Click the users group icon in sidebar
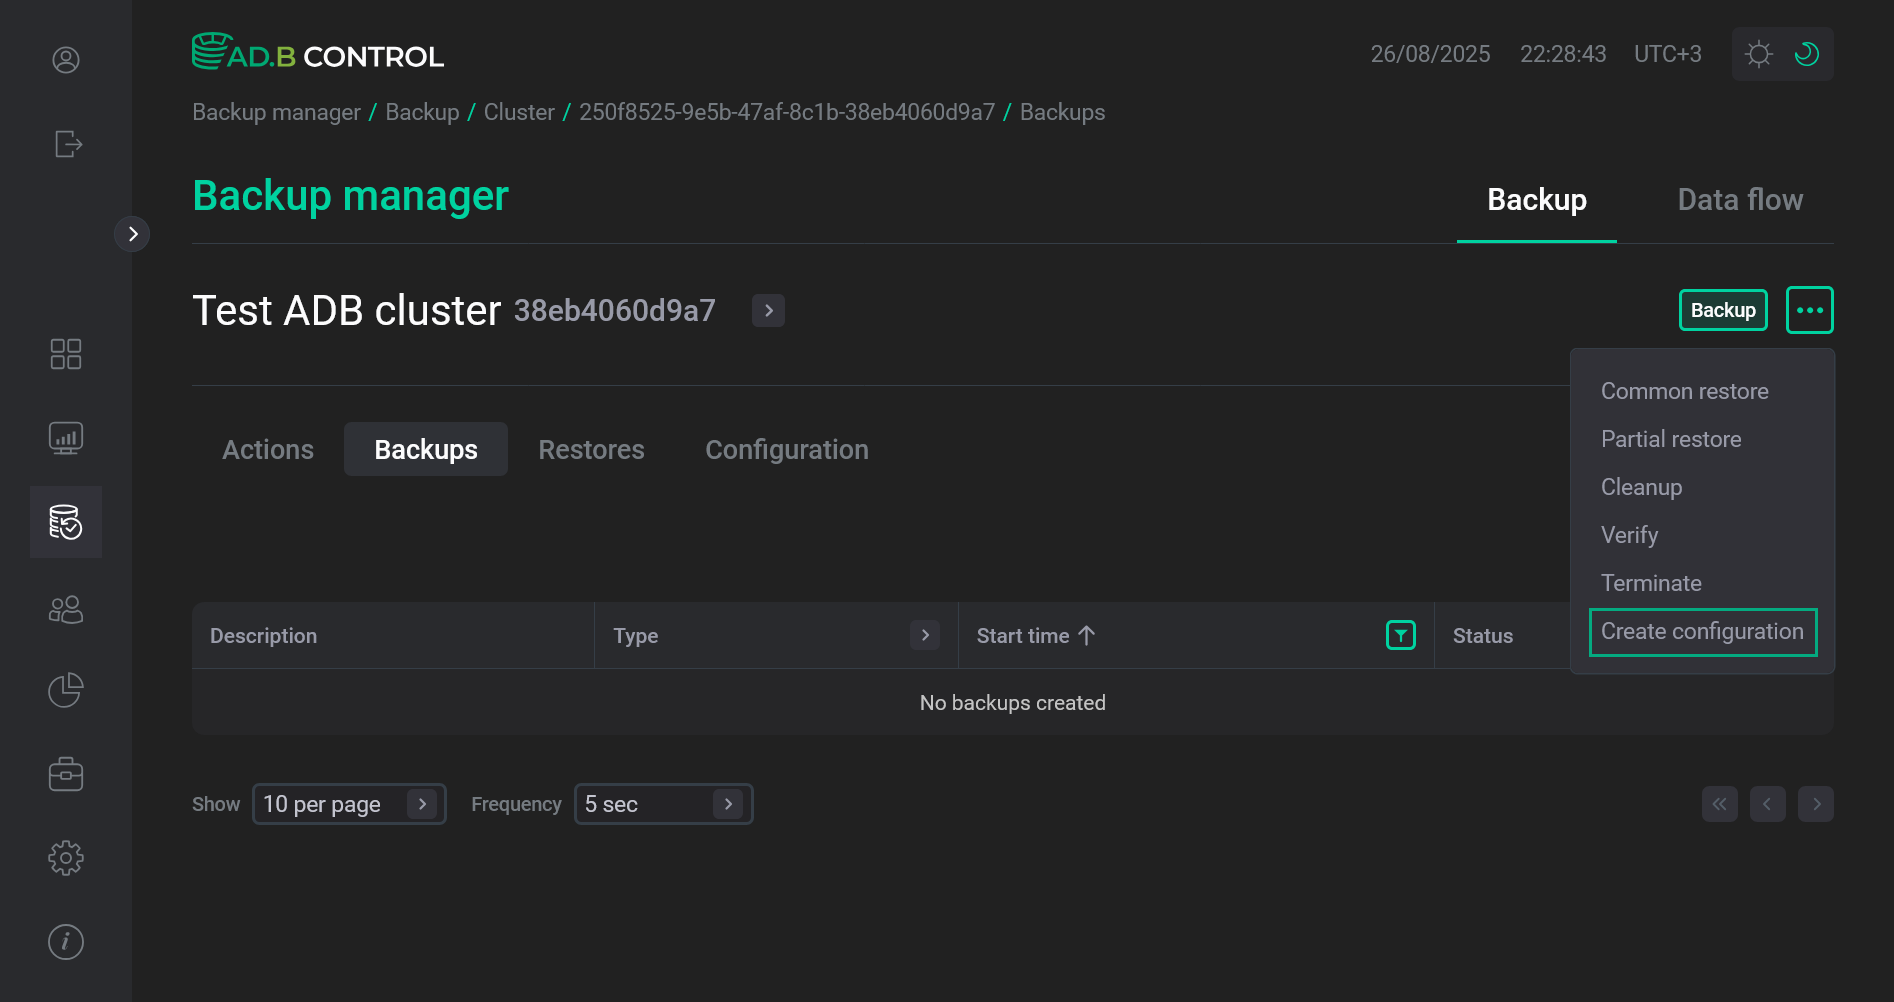This screenshot has height=1002, width=1894. pos(65,609)
